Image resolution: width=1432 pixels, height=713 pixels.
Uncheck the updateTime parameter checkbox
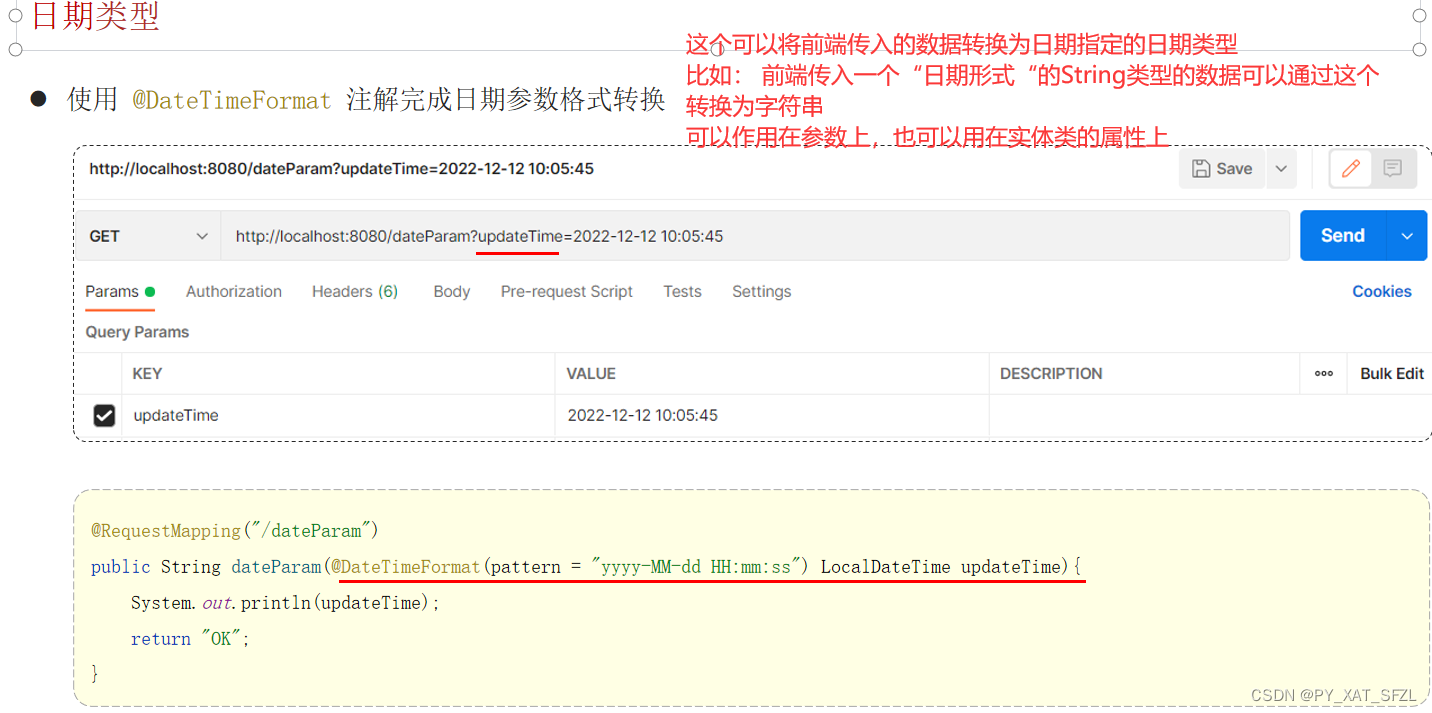(104, 415)
